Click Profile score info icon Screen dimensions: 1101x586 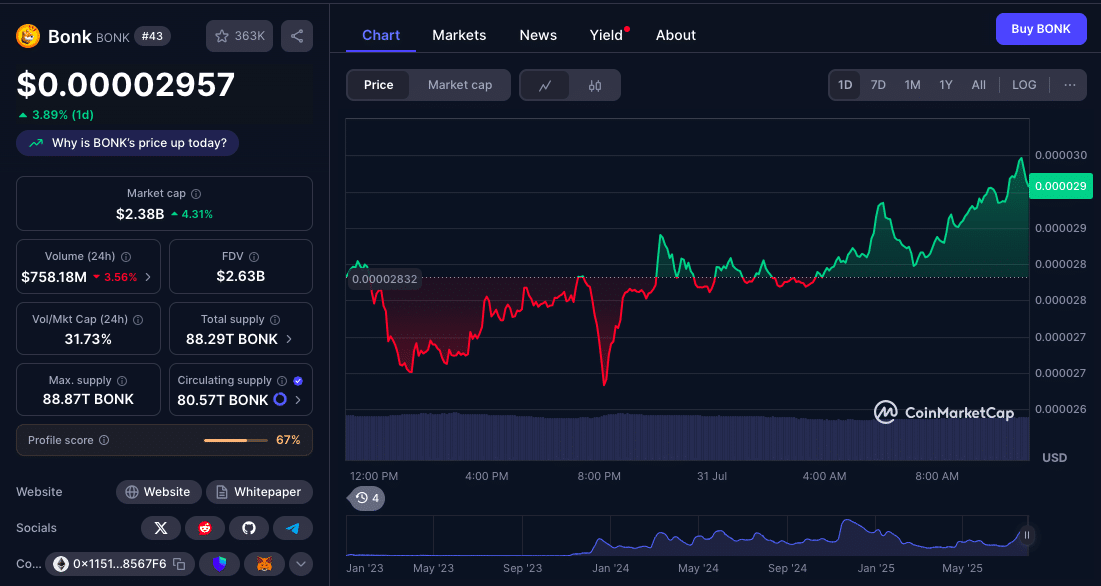(x=104, y=440)
